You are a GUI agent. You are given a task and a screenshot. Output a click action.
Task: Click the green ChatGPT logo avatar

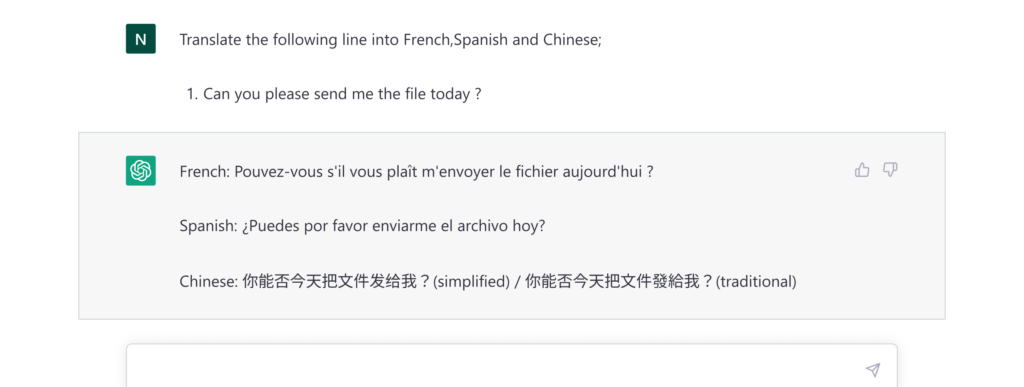tap(140, 171)
